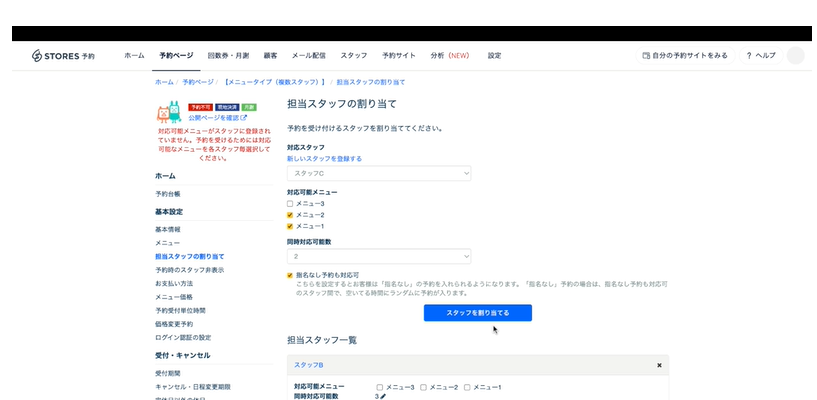The image size is (817, 400).
Task: Click the user avatar circle in header
Action: coord(795,56)
